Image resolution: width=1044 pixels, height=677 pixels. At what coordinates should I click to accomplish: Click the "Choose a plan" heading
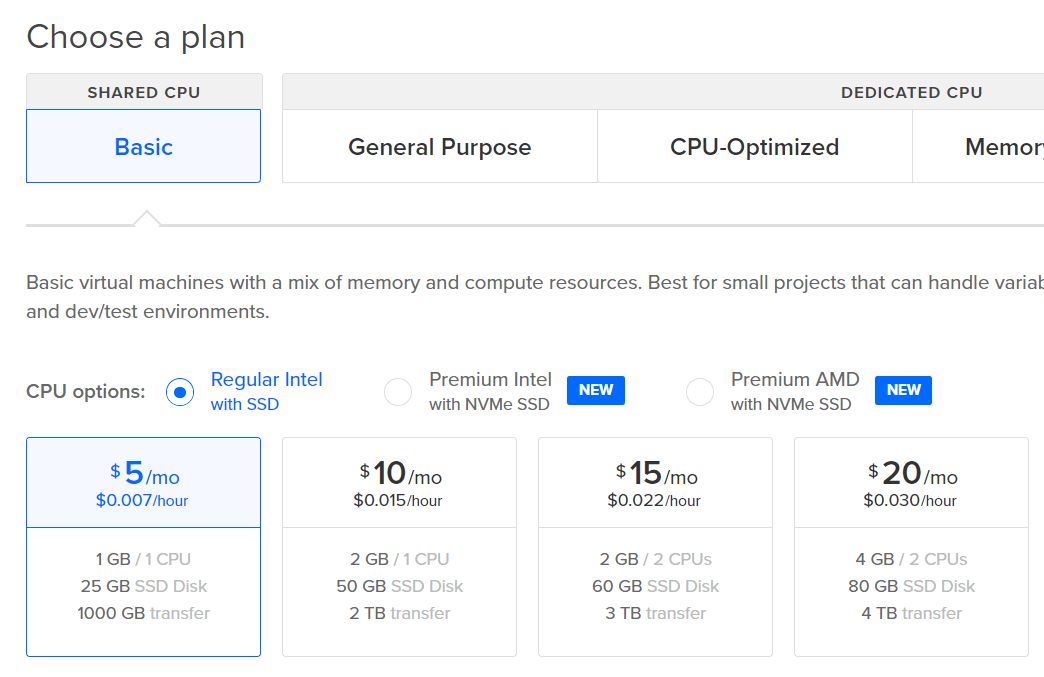click(136, 37)
